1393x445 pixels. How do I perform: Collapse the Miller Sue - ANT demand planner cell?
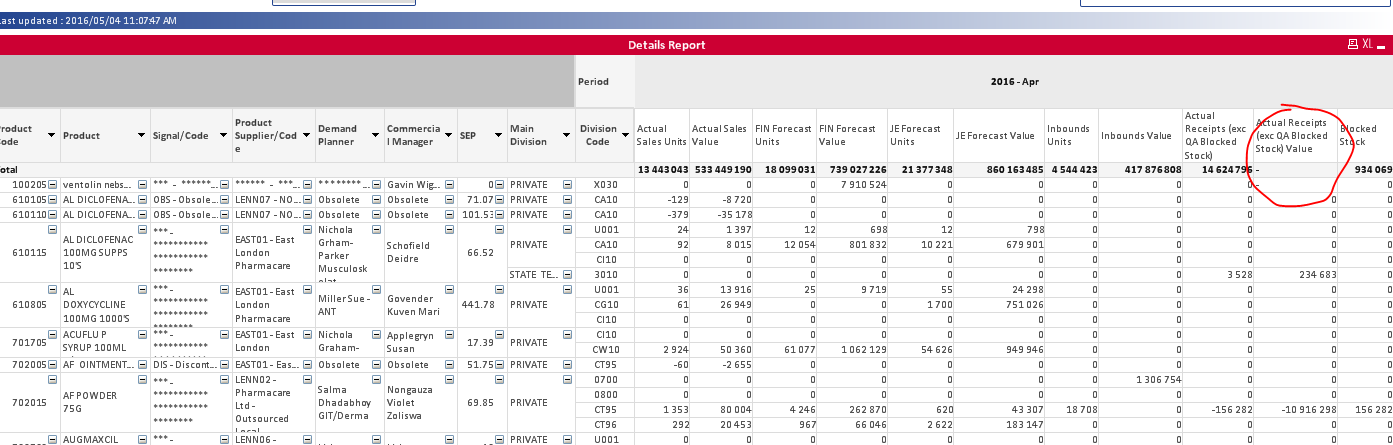click(377, 288)
